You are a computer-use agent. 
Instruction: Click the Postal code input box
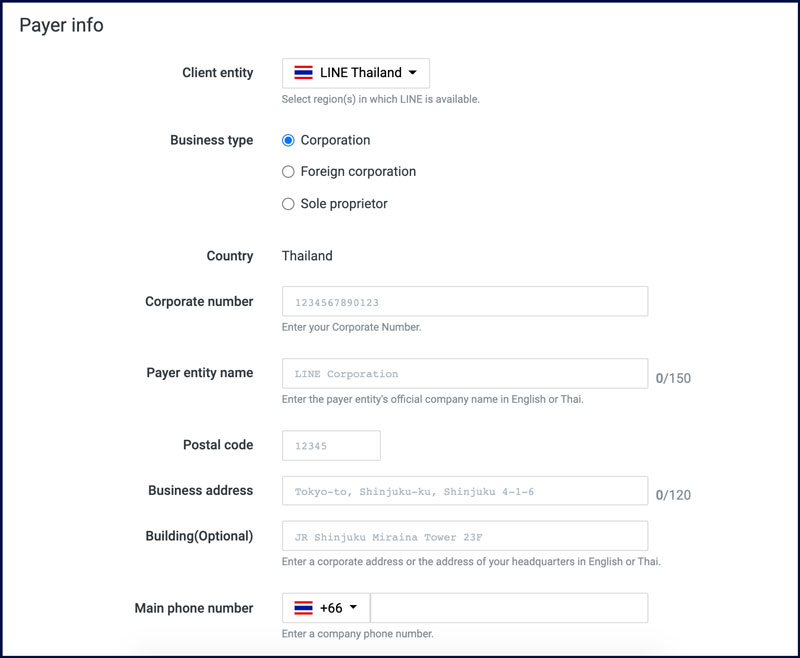pyautogui.click(x=331, y=445)
